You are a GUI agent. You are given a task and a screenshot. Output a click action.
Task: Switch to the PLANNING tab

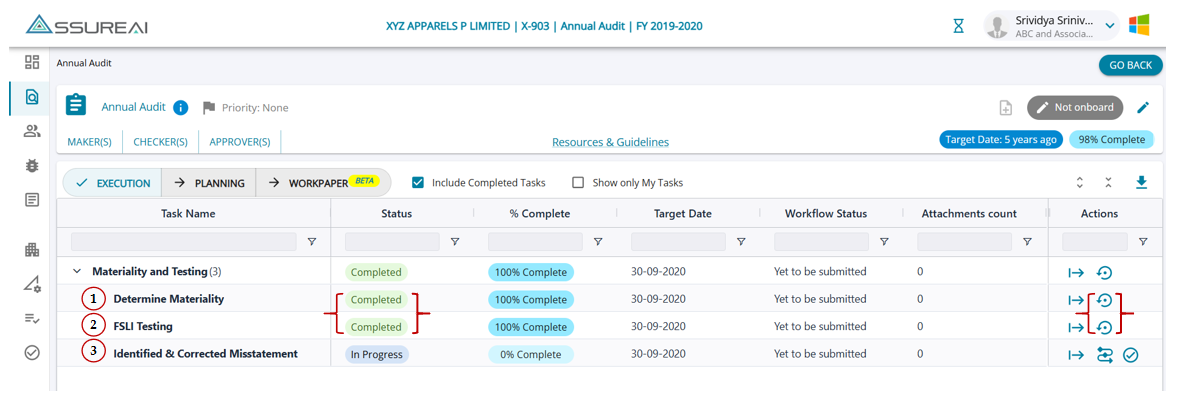208,183
